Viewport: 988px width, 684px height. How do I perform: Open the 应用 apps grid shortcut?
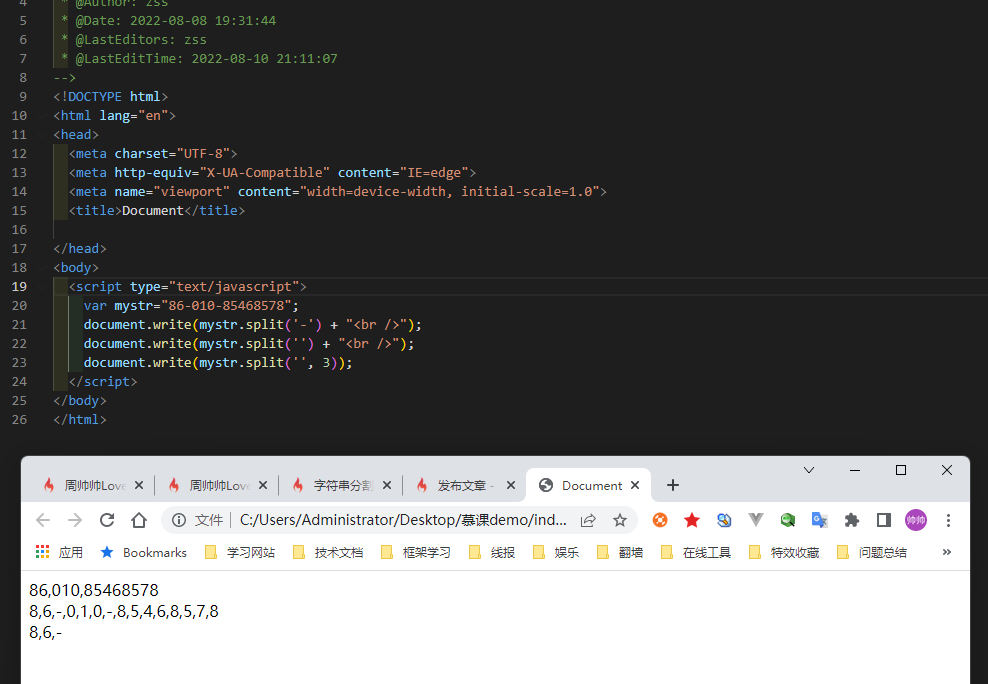[x=59, y=552]
